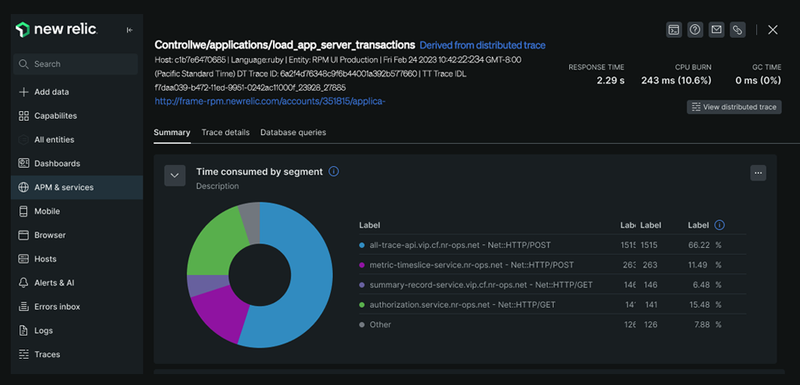Open Hosts page label
Viewport: 800px width, 385px height.
click(x=45, y=259)
